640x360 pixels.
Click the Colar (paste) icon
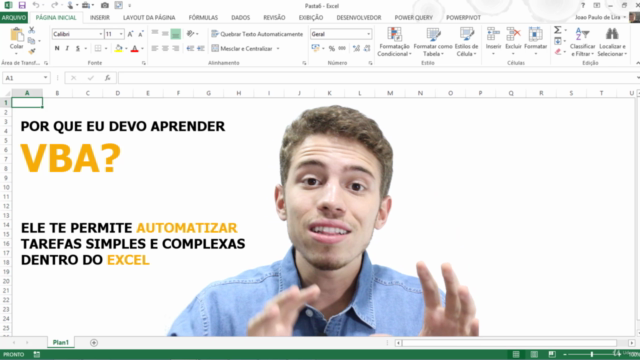(17, 35)
